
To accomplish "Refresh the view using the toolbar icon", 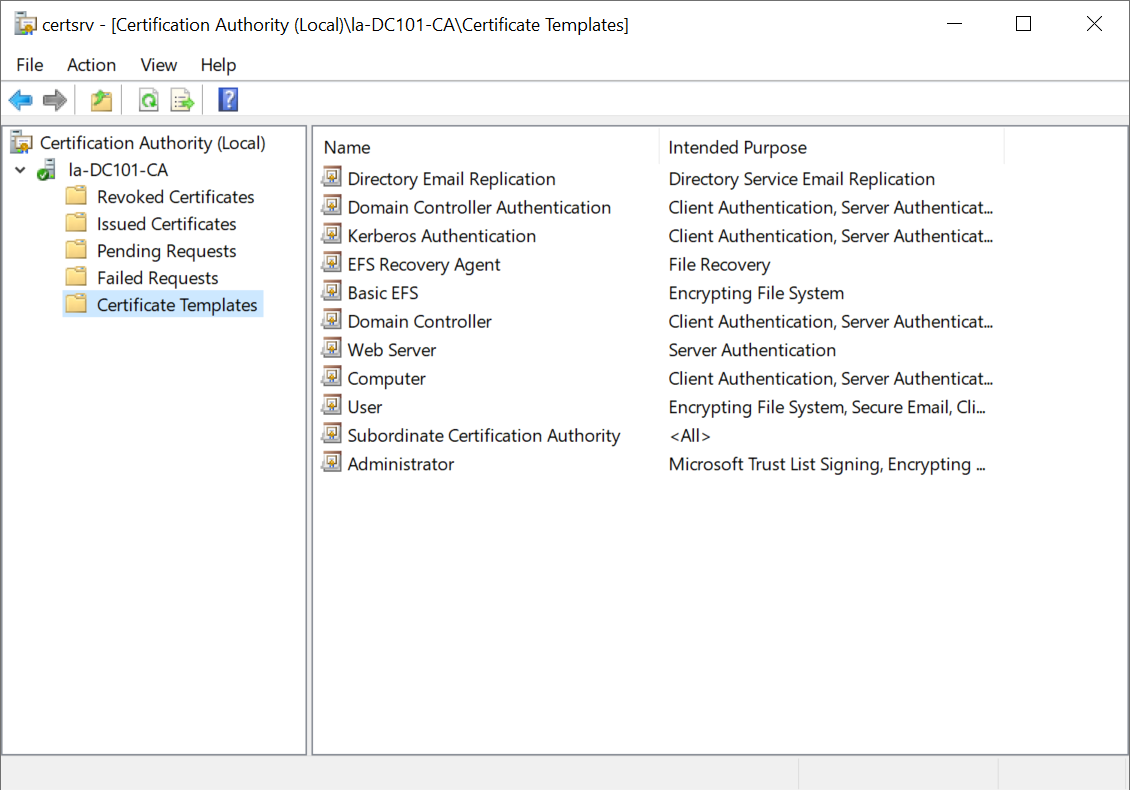I will pos(148,100).
